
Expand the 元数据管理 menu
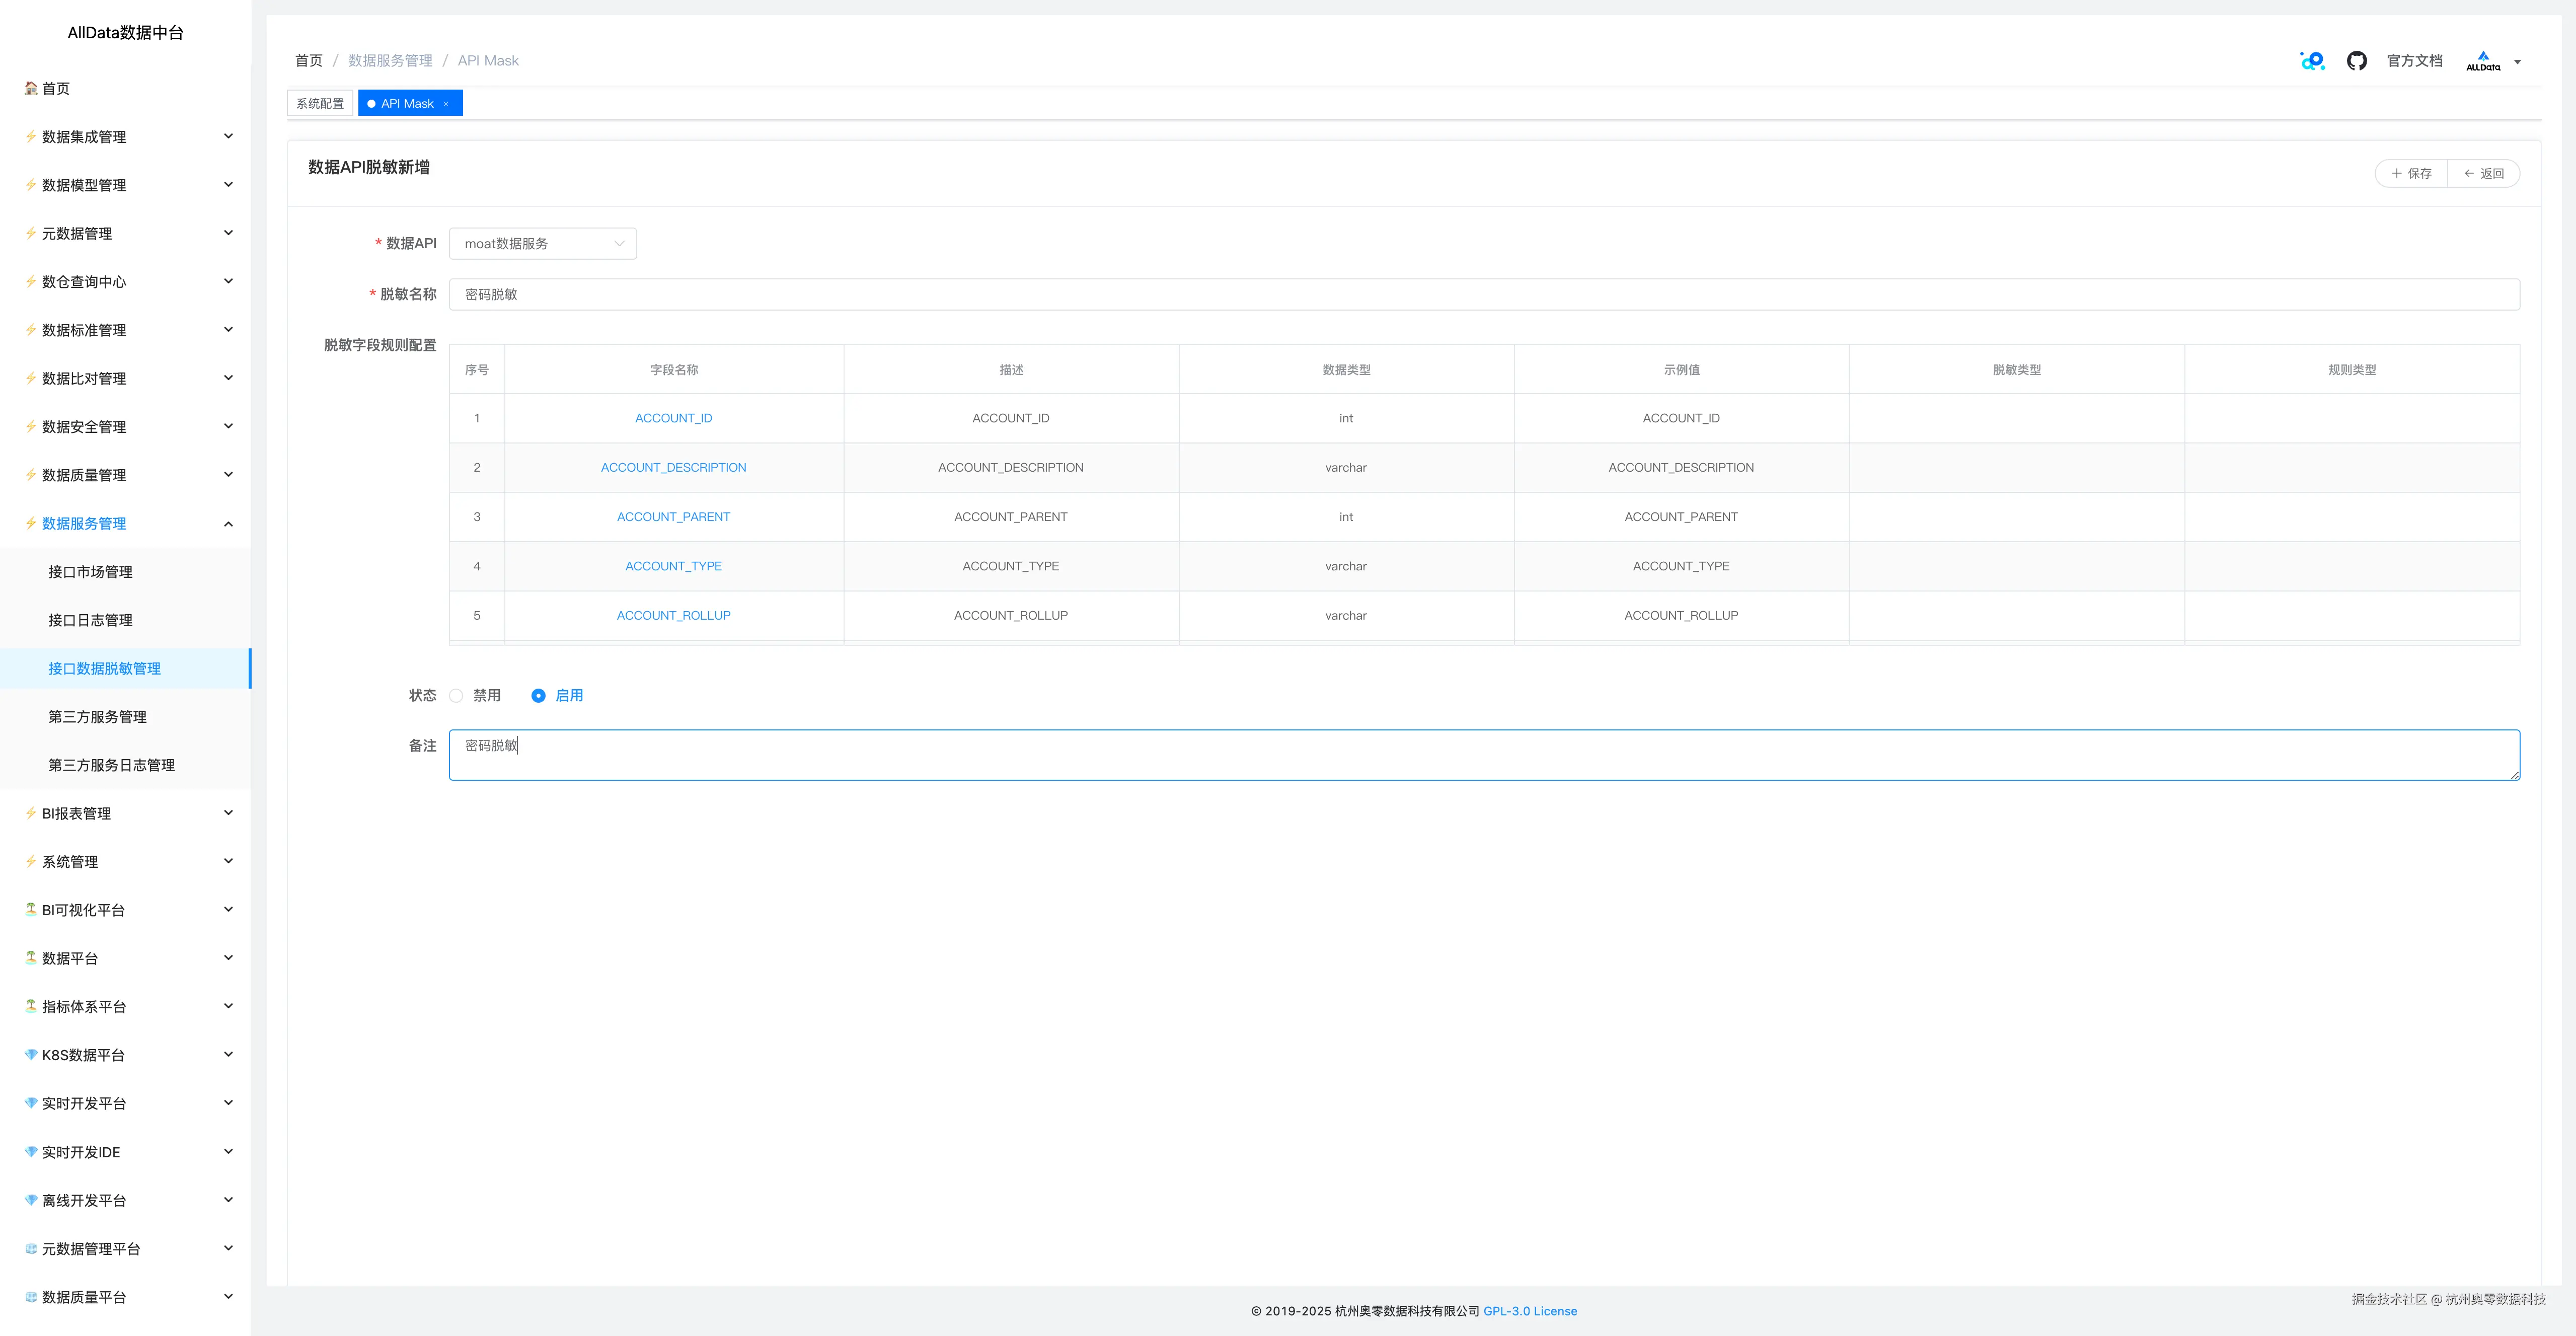coord(228,233)
